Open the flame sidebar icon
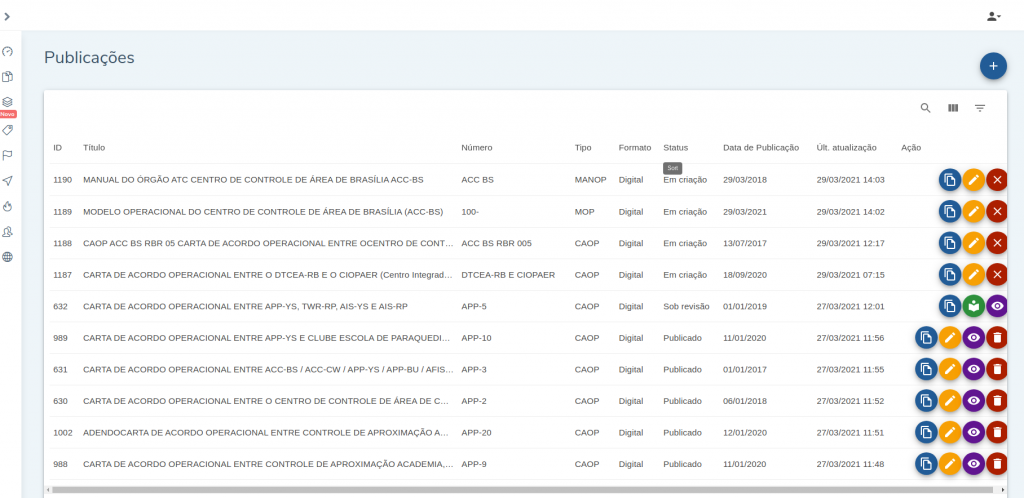This screenshot has height=498, width=1024. coord(7,206)
